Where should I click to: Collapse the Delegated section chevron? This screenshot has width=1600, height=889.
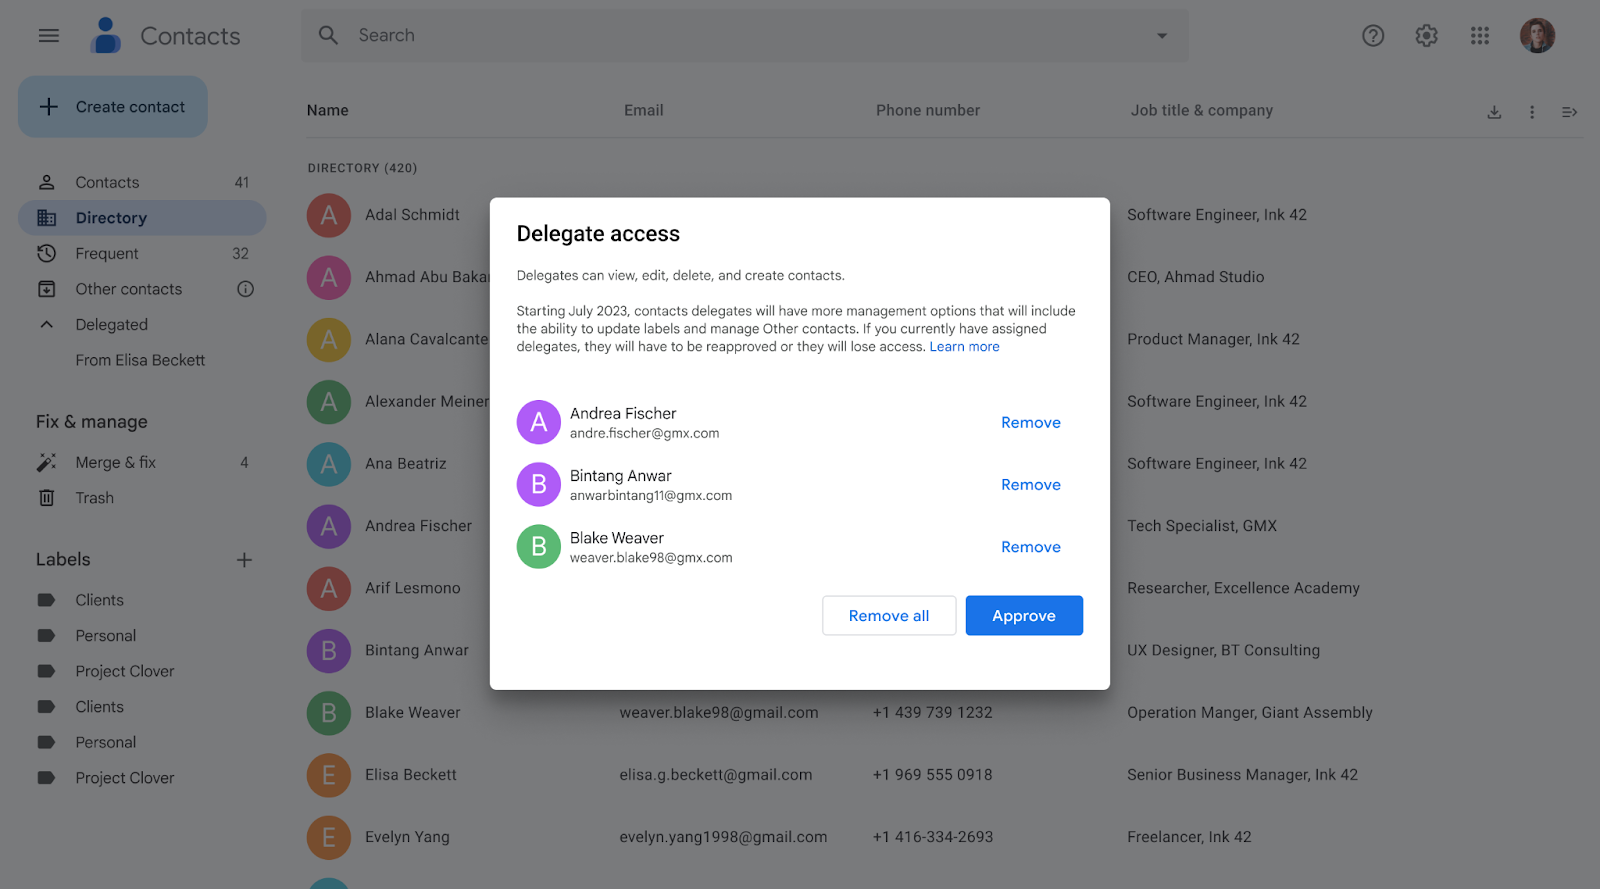47,325
